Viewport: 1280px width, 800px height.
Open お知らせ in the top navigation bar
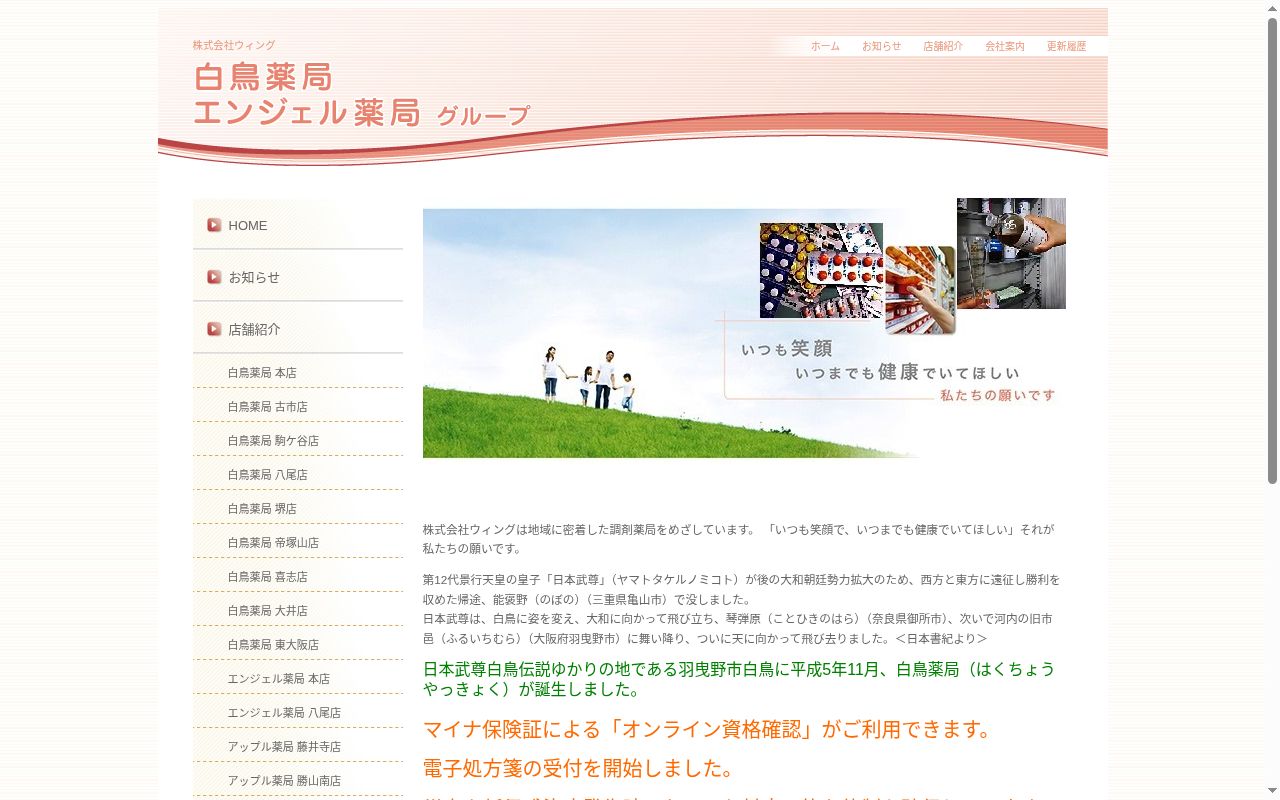click(x=881, y=46)
